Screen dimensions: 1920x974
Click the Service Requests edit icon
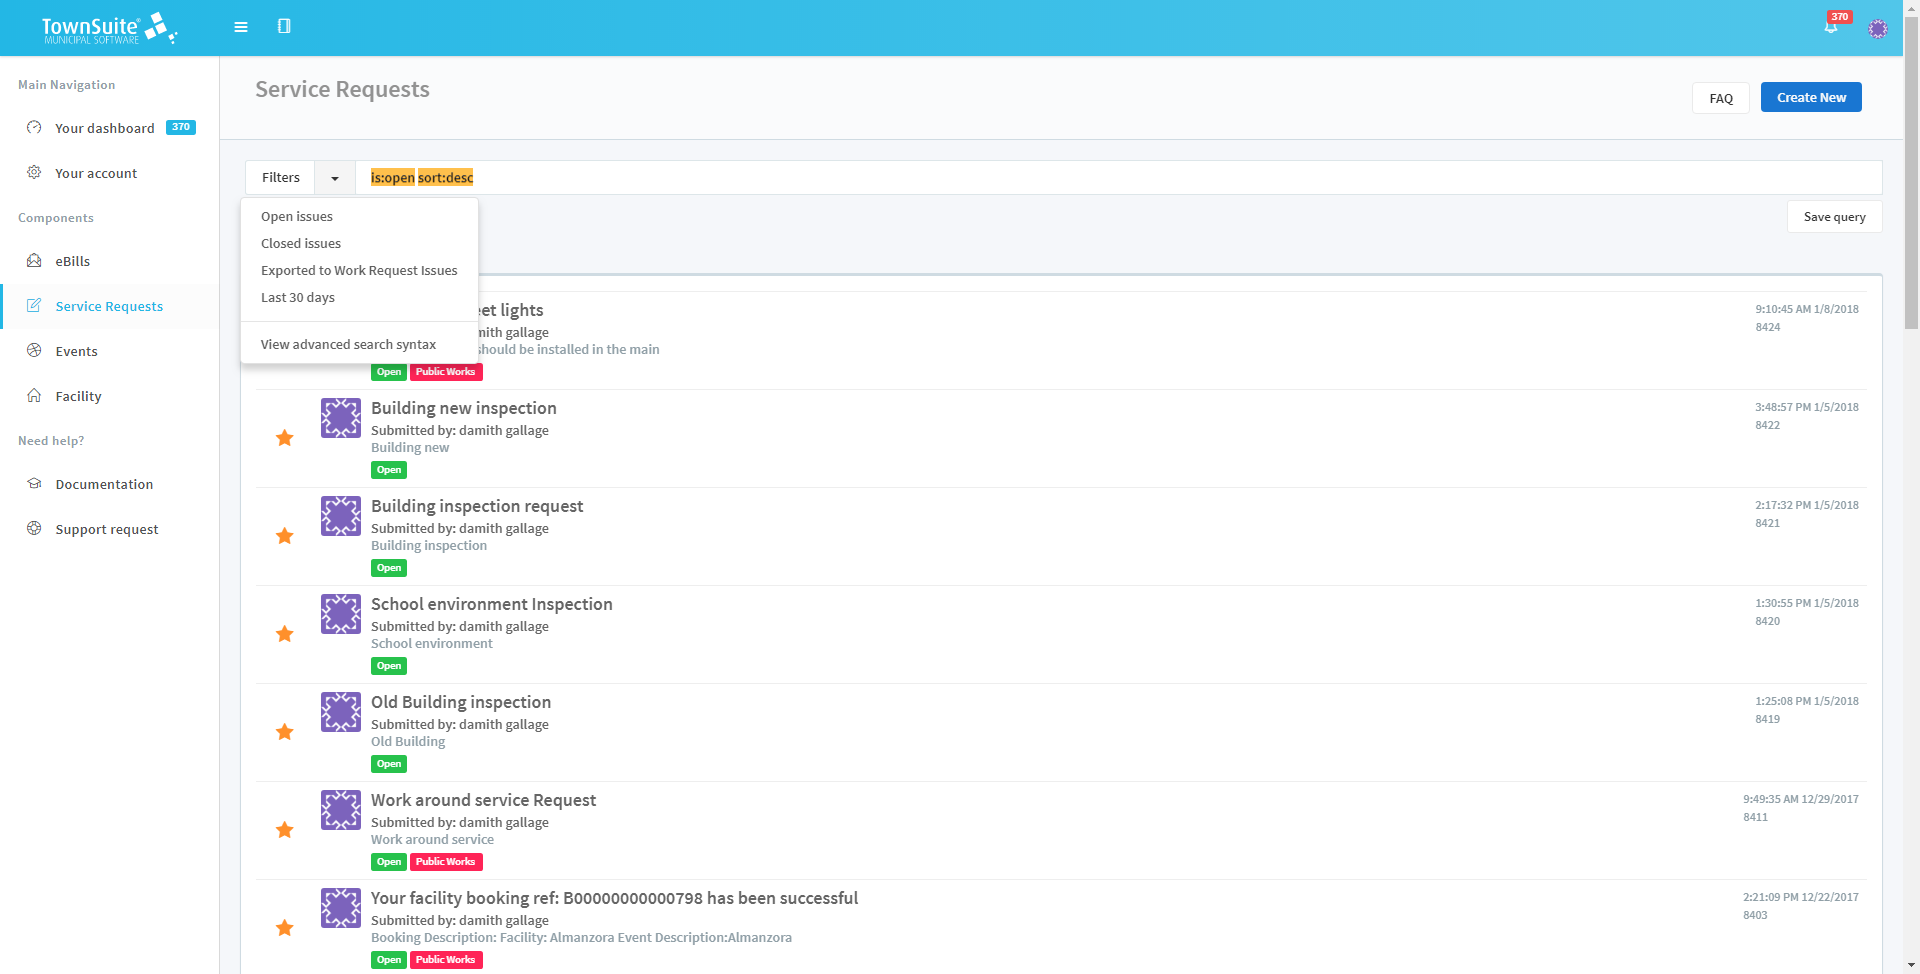click(x=34, y=305)
